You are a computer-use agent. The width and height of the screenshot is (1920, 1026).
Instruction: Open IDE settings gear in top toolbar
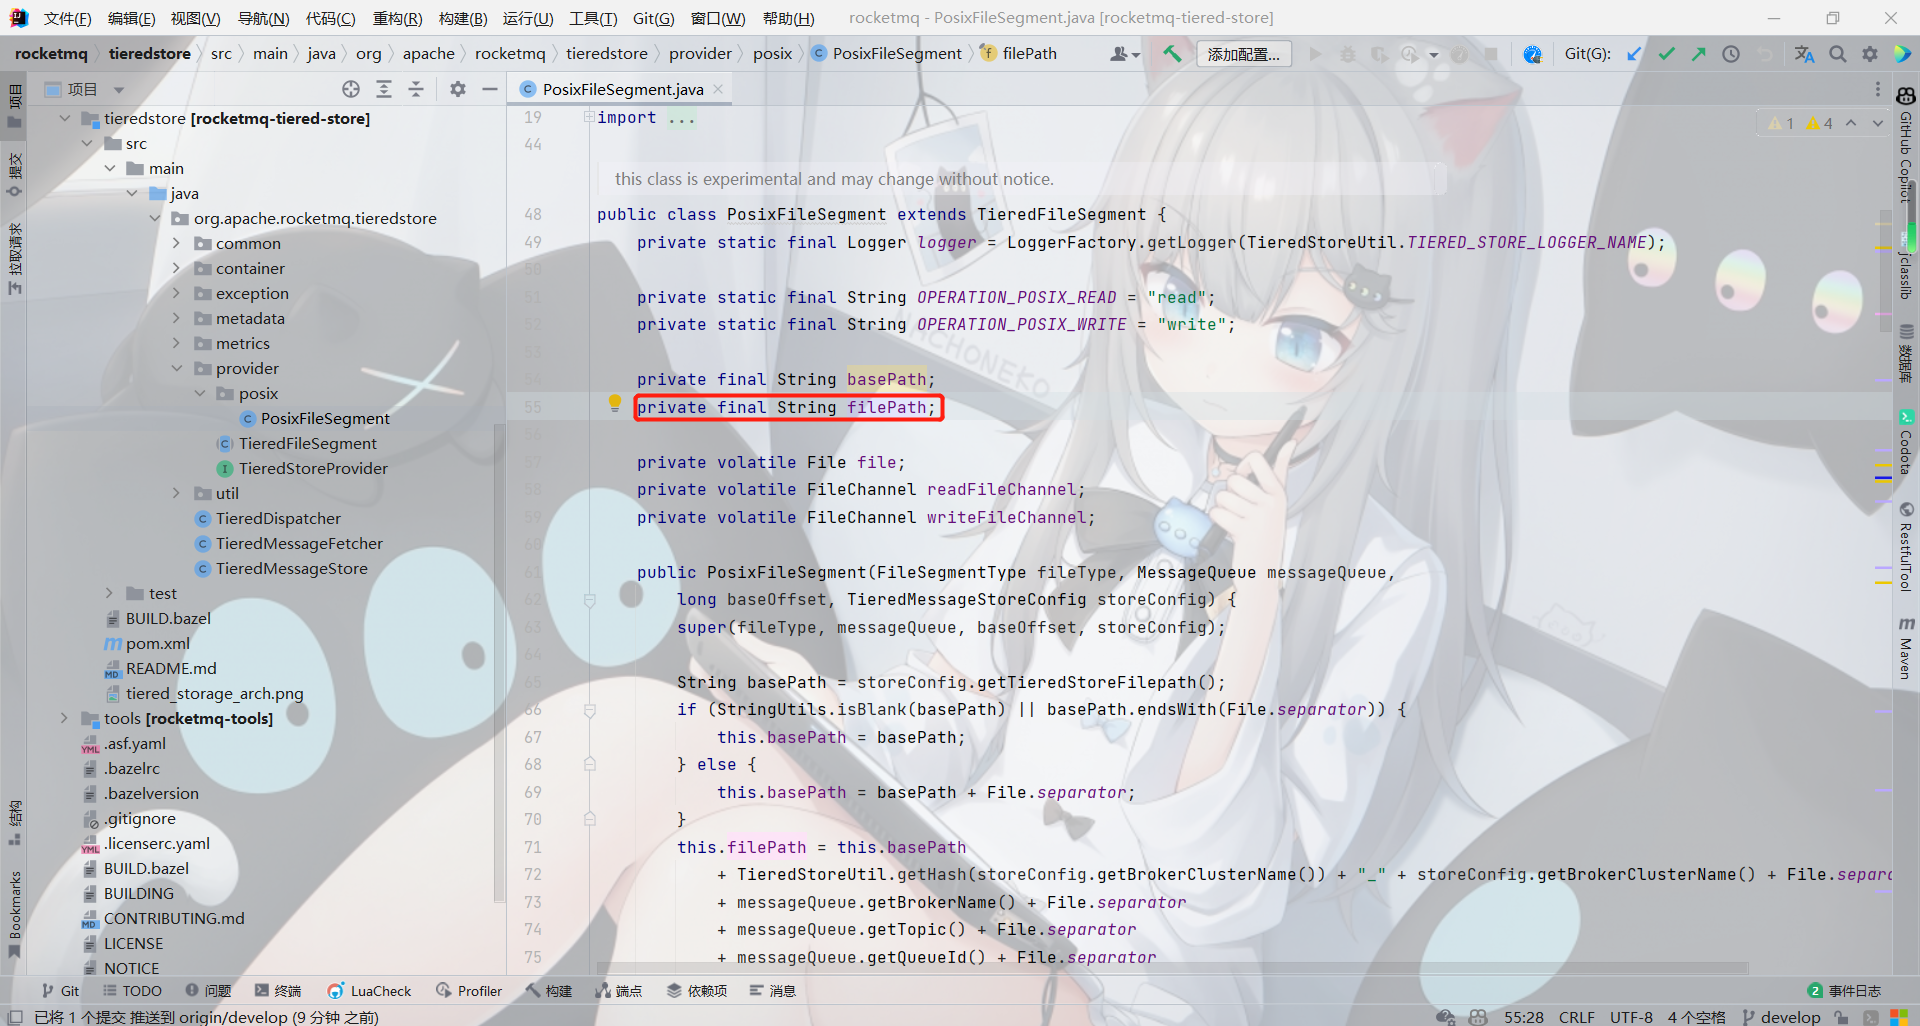[1869, 54]
